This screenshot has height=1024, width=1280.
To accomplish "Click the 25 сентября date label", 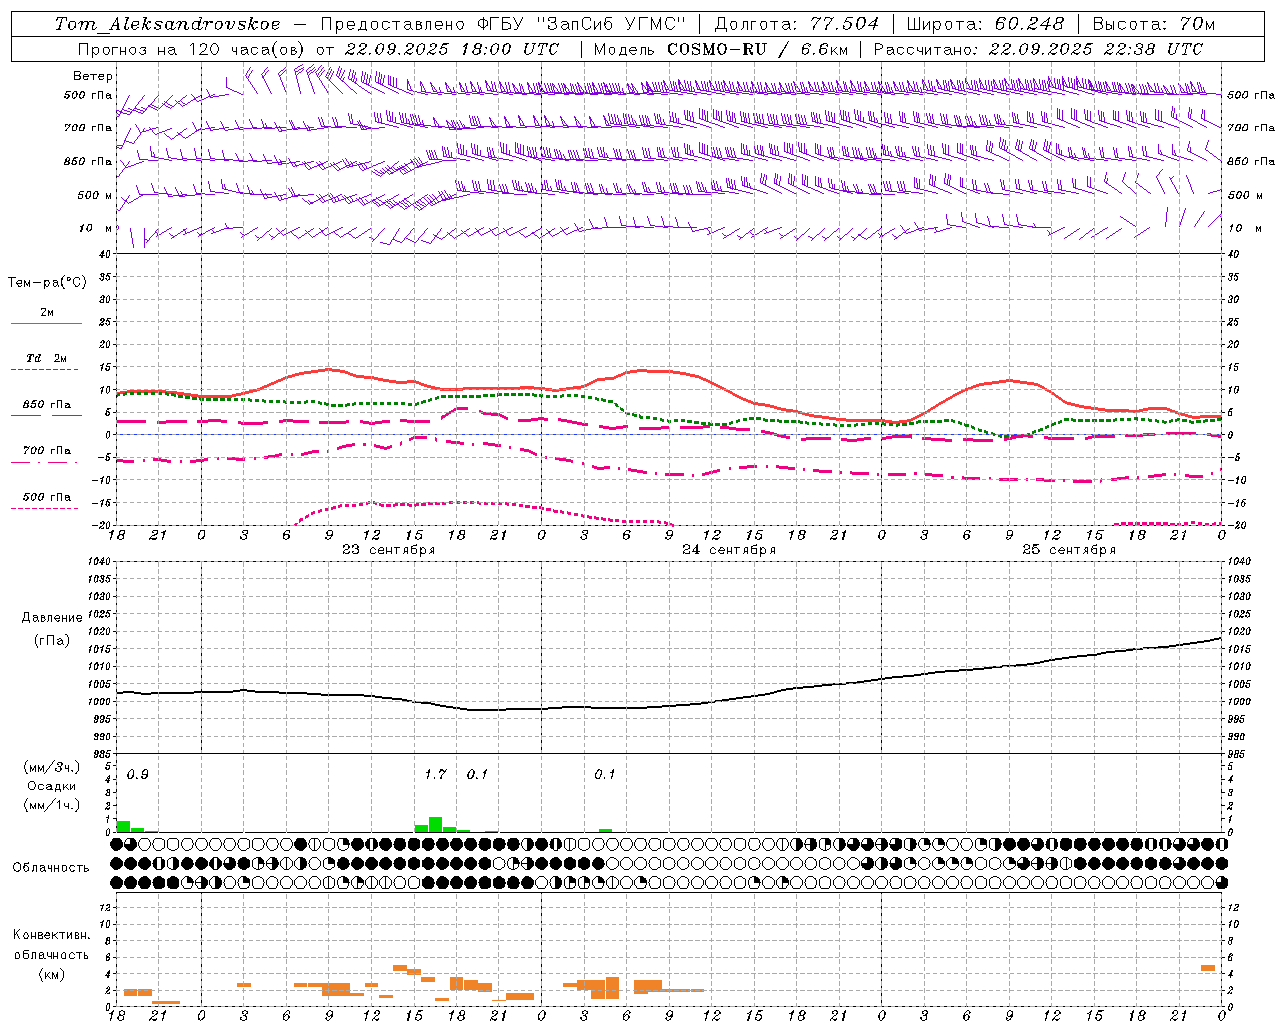I will pos(1069,550).
